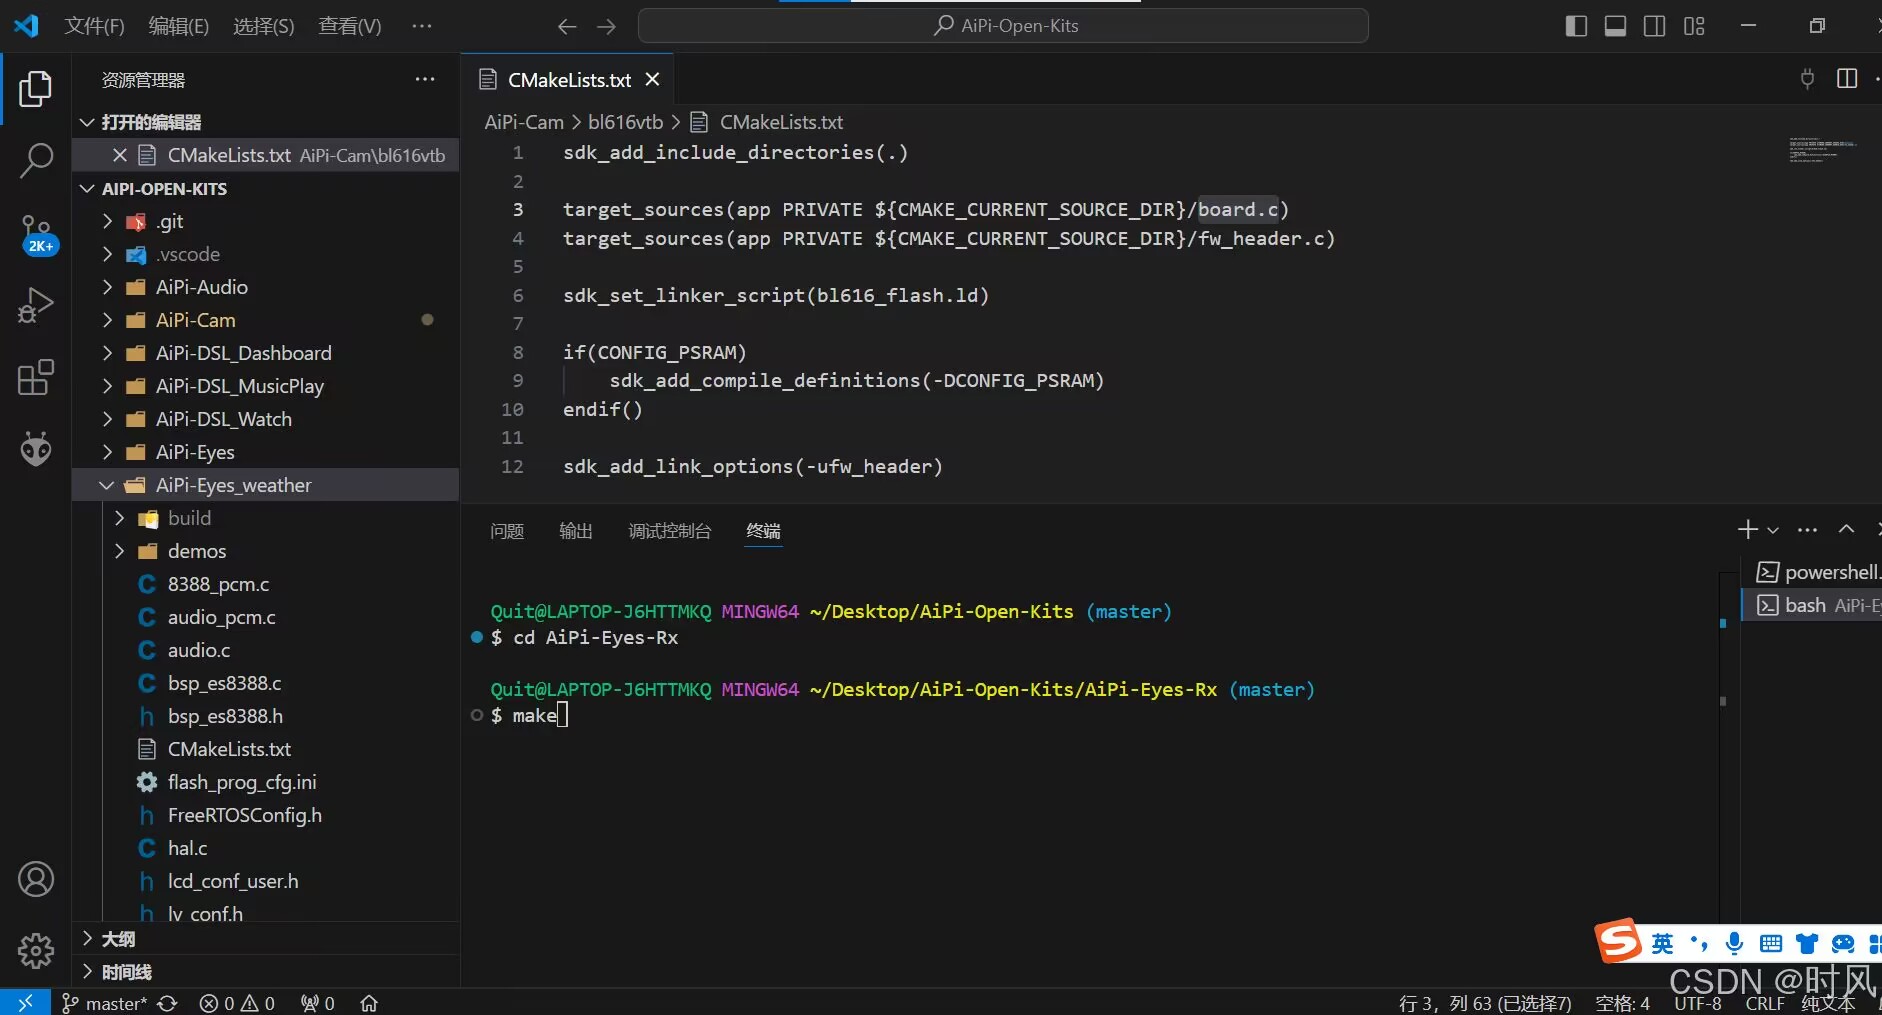Open the Explorer view in activity bar
This screenshot has width=1882, height=1015.
click(36, 89)
